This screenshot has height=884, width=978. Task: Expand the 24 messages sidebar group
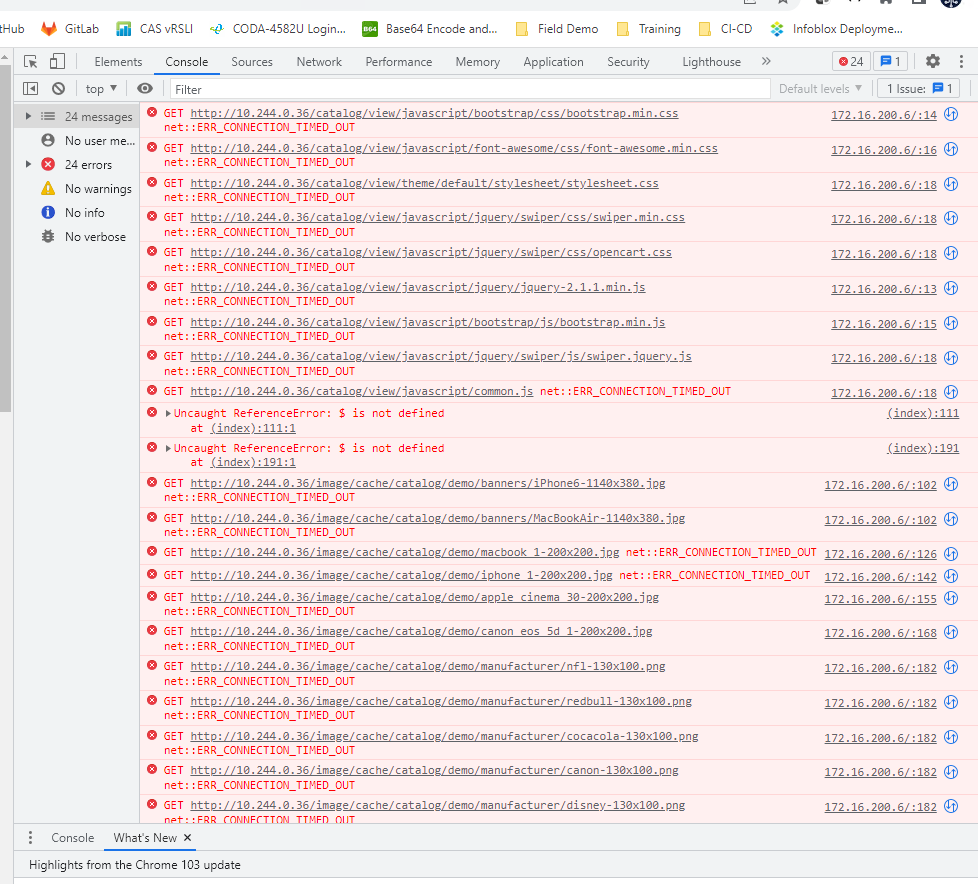point(28,116)
